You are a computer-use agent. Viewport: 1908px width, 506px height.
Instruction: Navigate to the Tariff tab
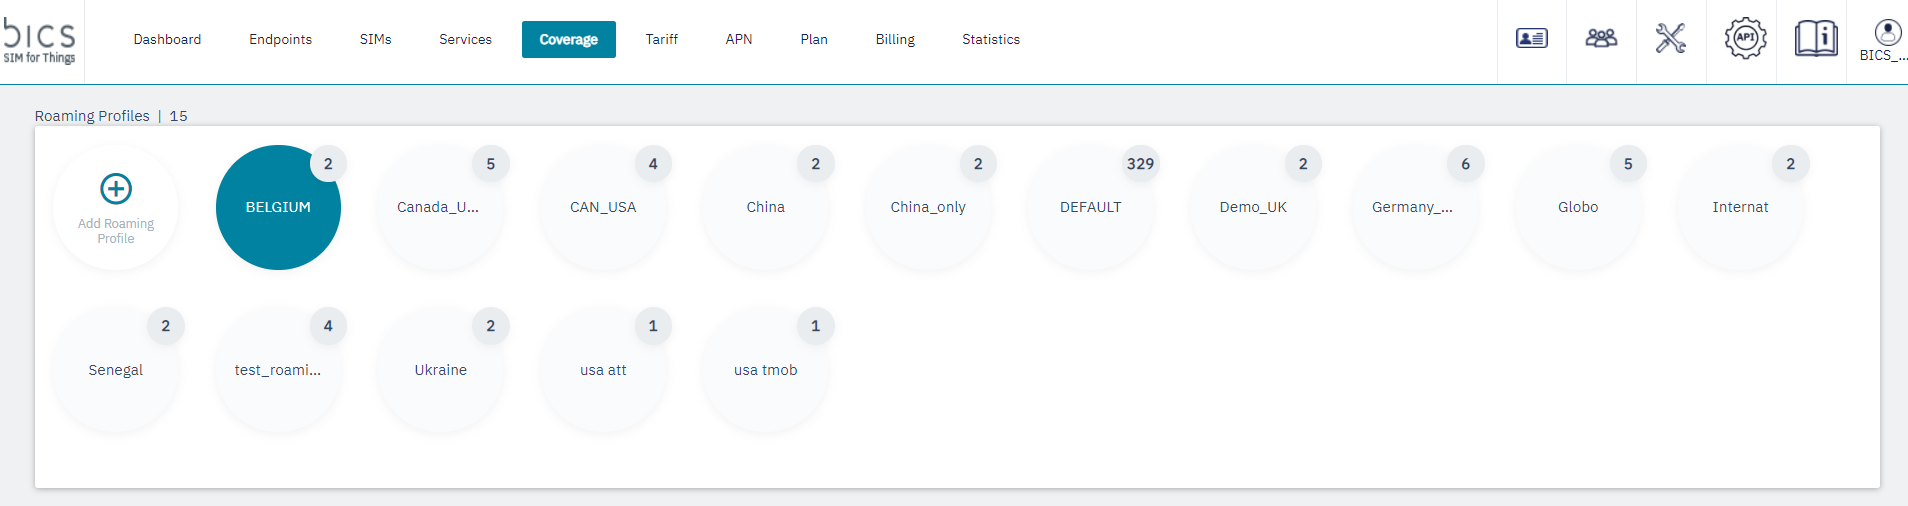point(661,40)
